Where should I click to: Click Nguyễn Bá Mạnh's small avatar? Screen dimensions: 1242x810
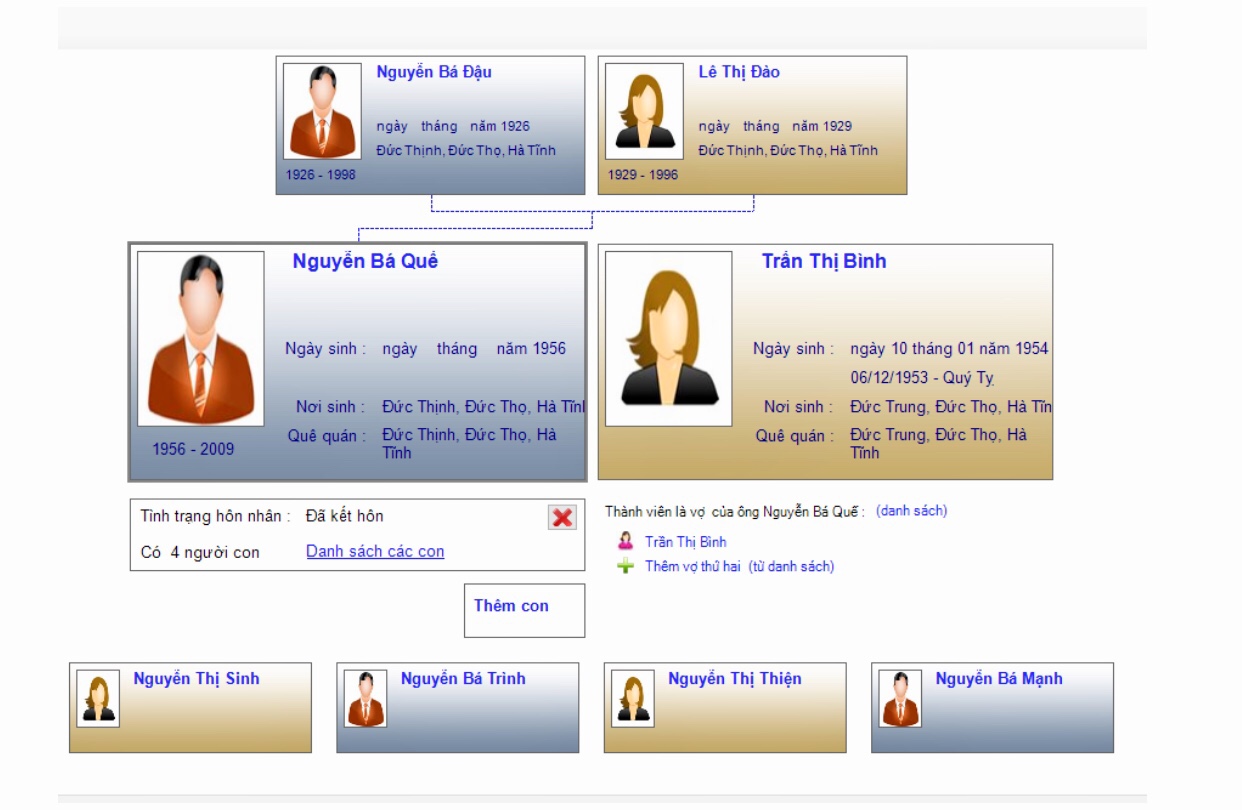coord(900,698)
